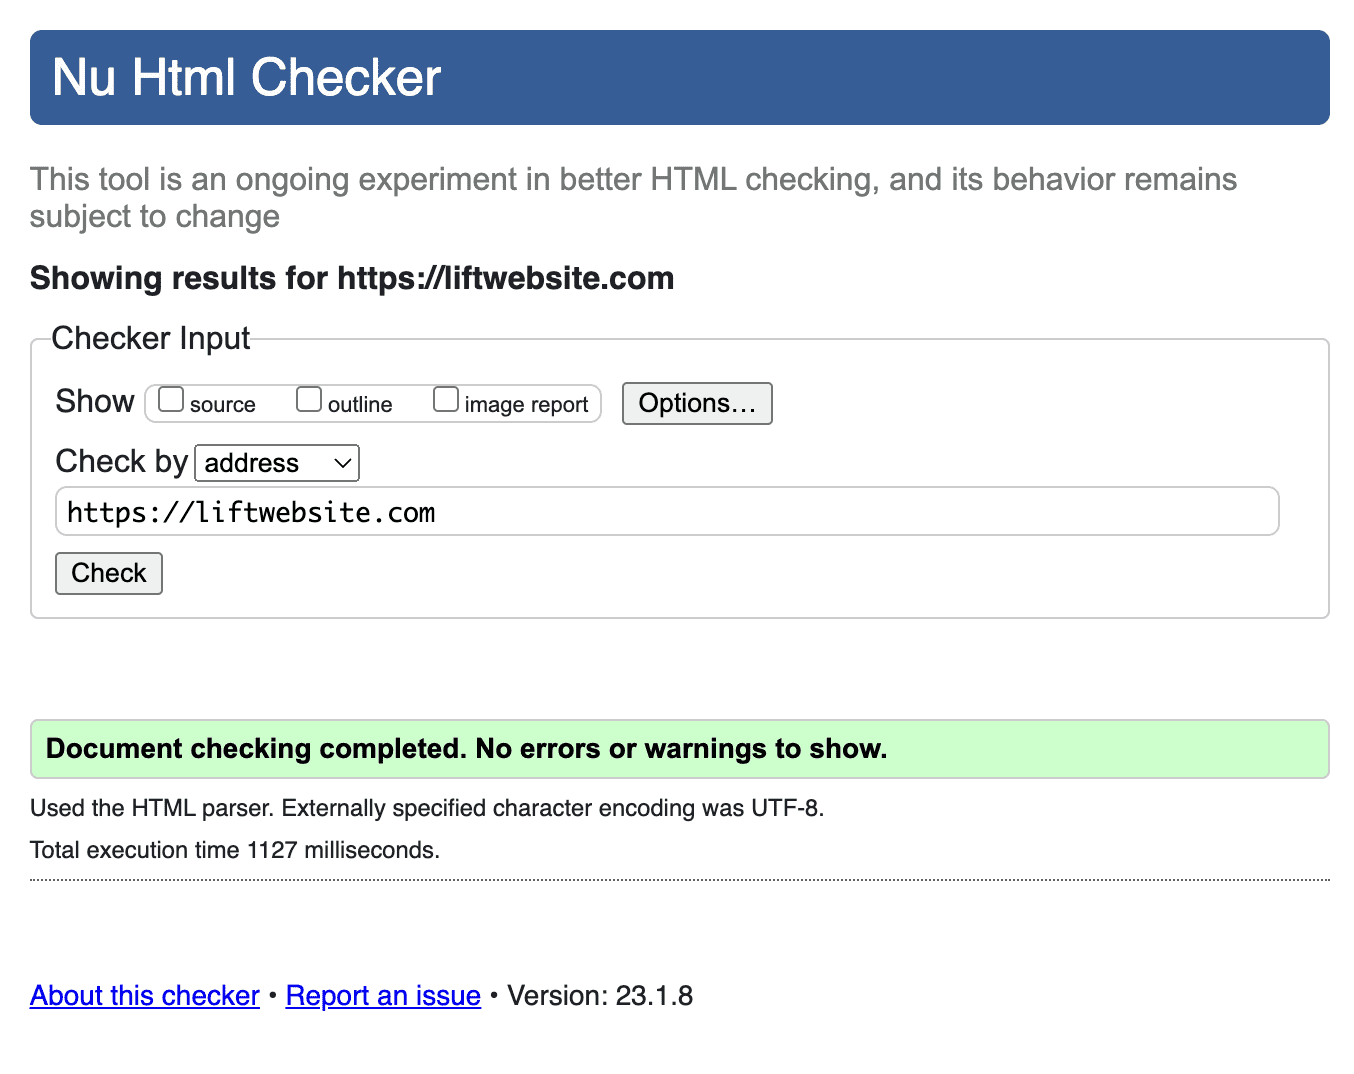The width and height of the screenshot is (1354, 1074).
Task: Open the About this checker link
Action: coord(145,996)
